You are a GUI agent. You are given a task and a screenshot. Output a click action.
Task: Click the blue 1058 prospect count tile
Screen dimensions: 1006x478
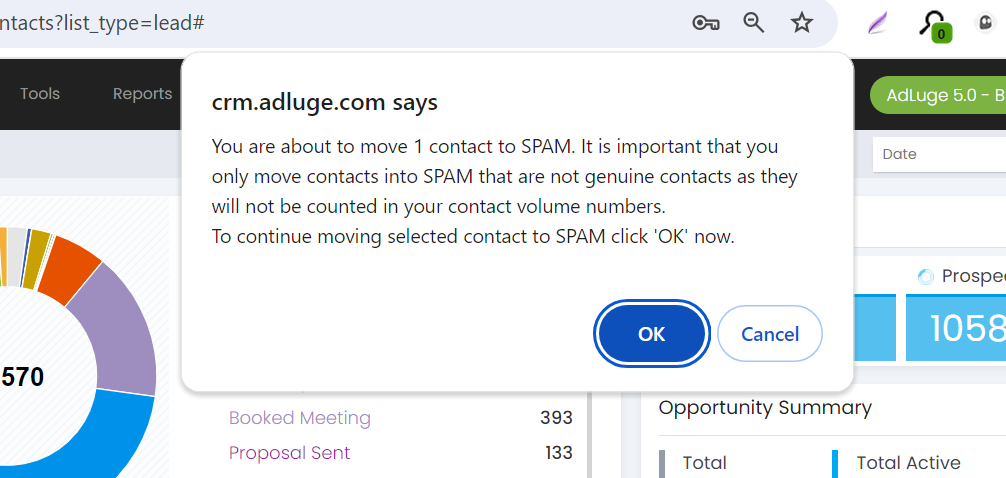pyautogui.click(x=956, y=328)
